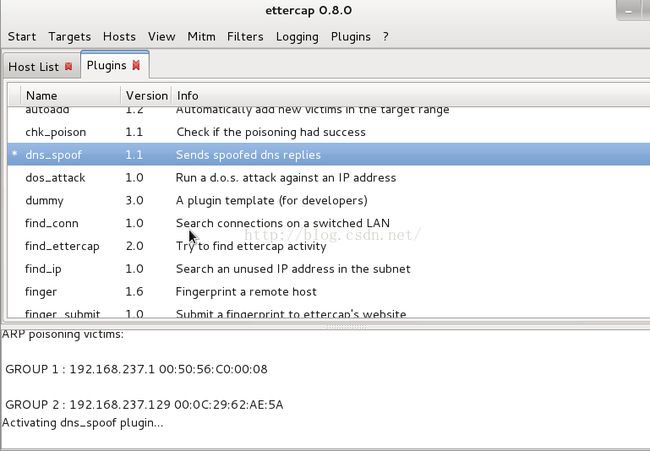The image size is (650, 451).
Task: Open the Start menu
Action: [22, 37]
